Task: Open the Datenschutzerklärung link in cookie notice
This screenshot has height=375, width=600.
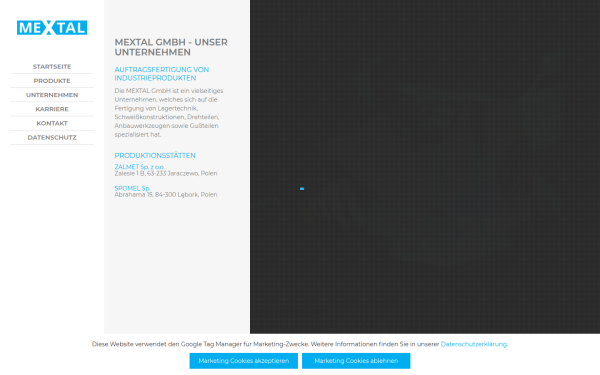Action: 474,344
